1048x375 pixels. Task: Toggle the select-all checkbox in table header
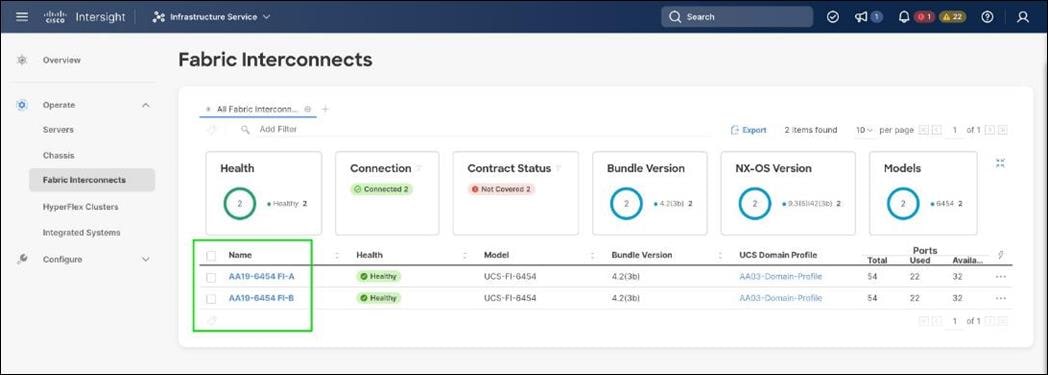coord(211,255)
